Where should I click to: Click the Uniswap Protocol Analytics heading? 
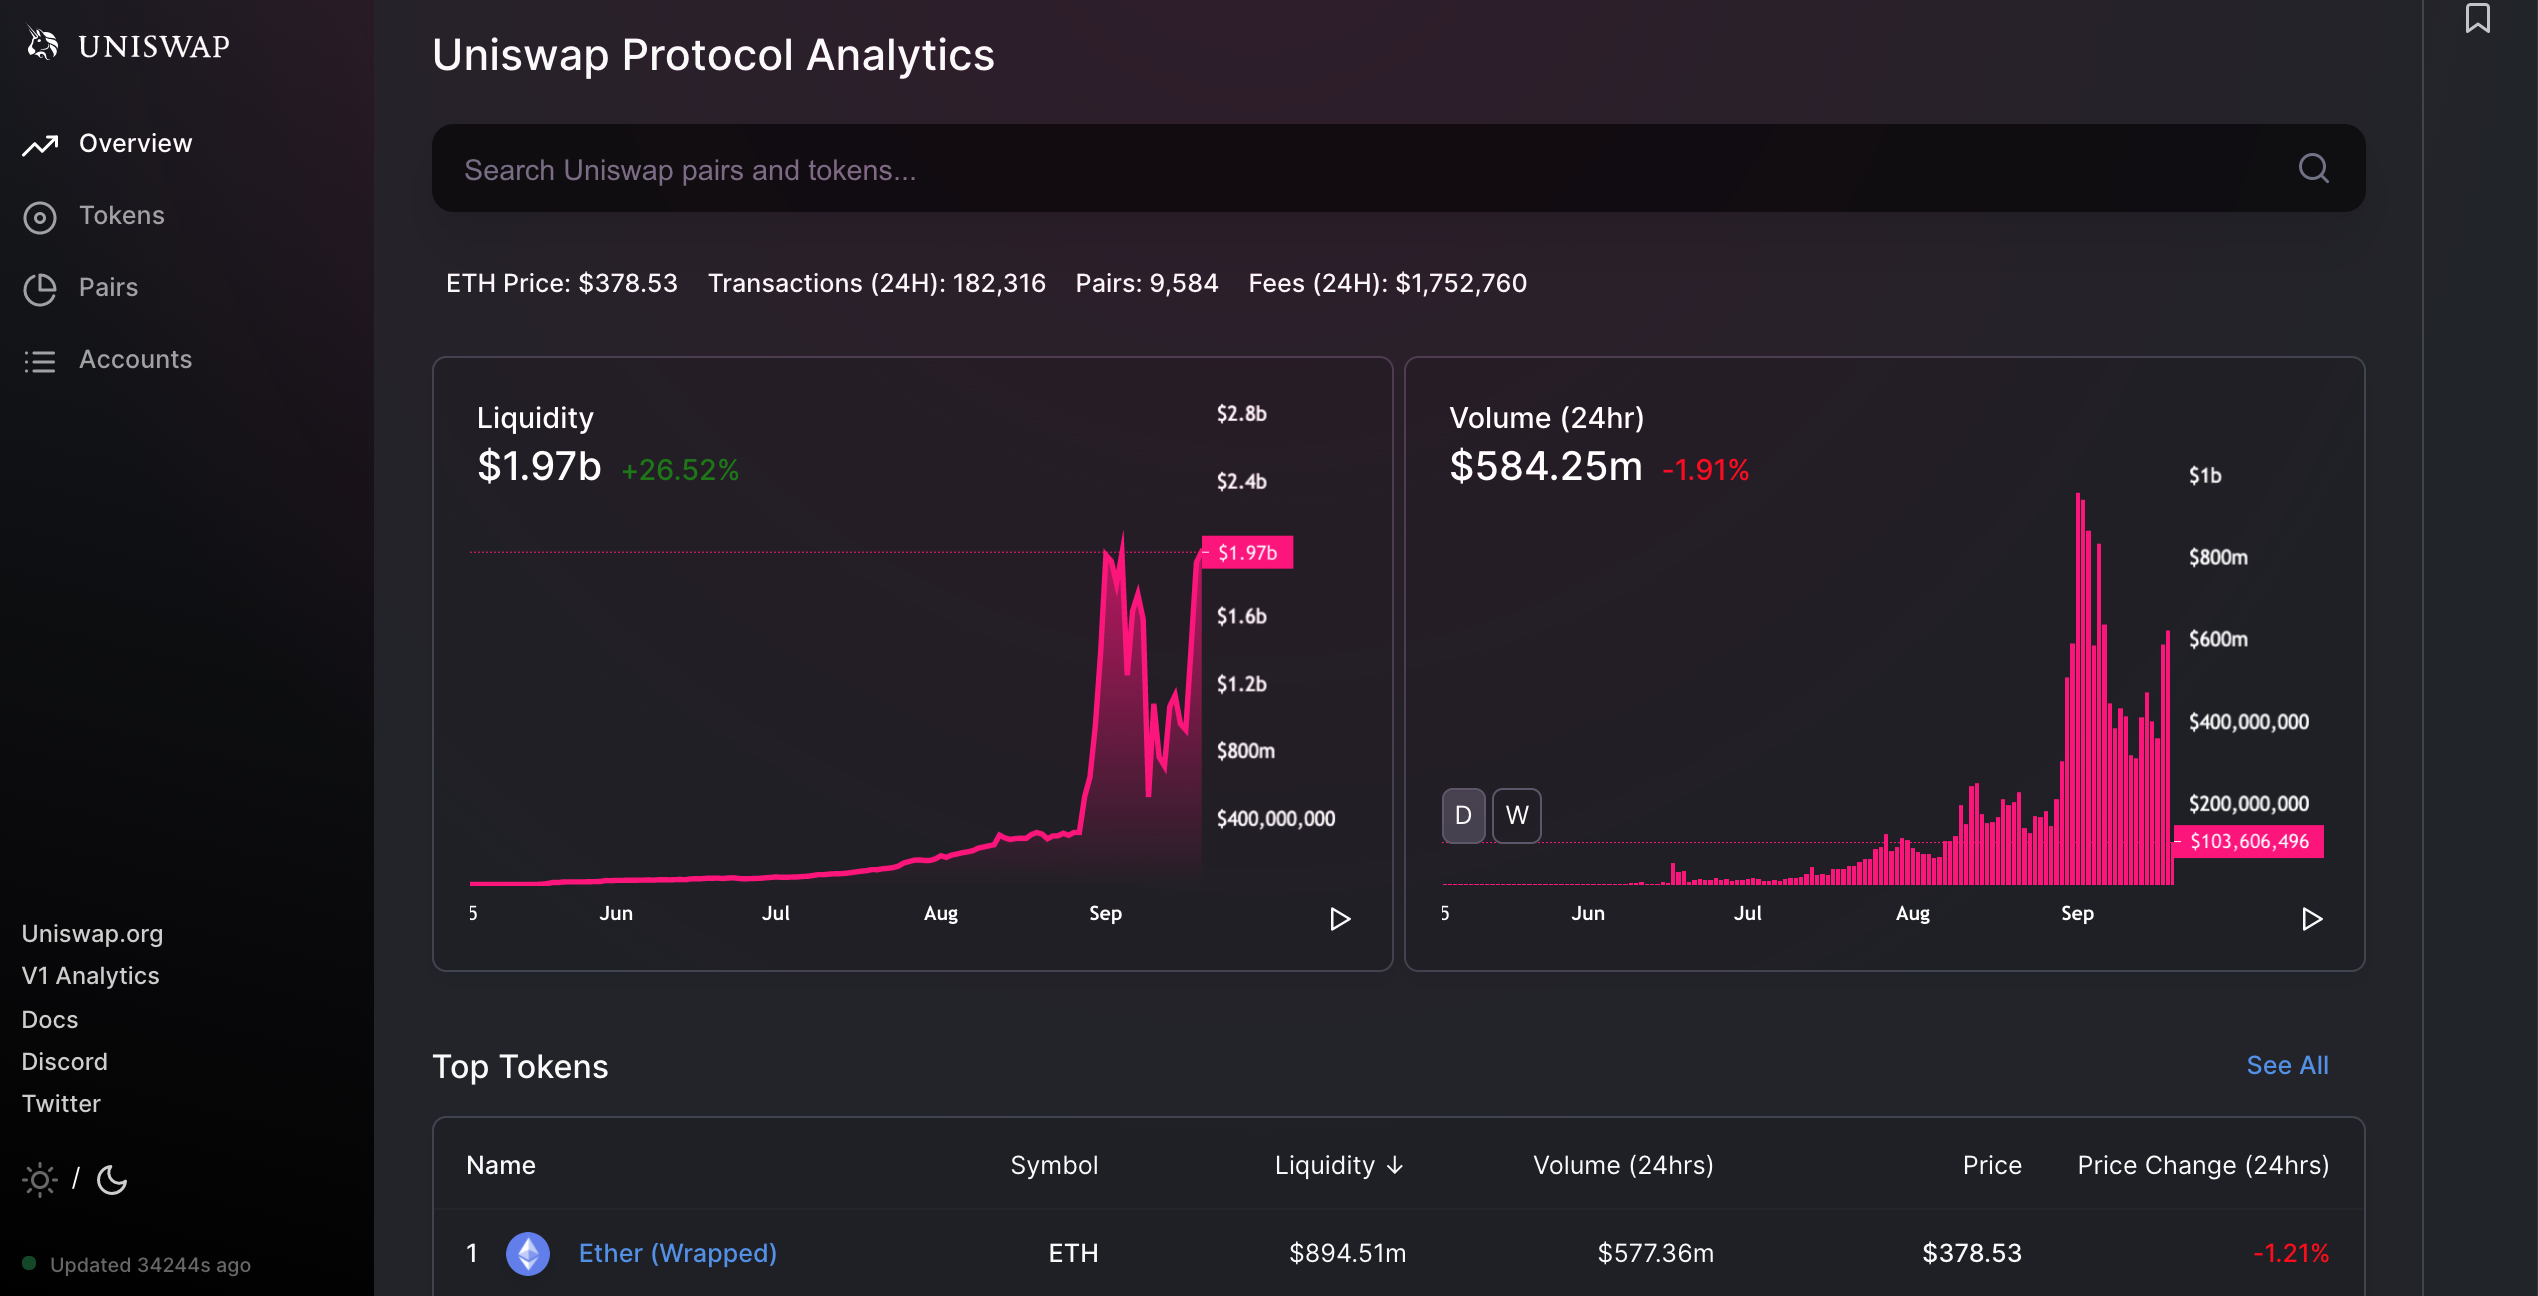click(713, 55)
